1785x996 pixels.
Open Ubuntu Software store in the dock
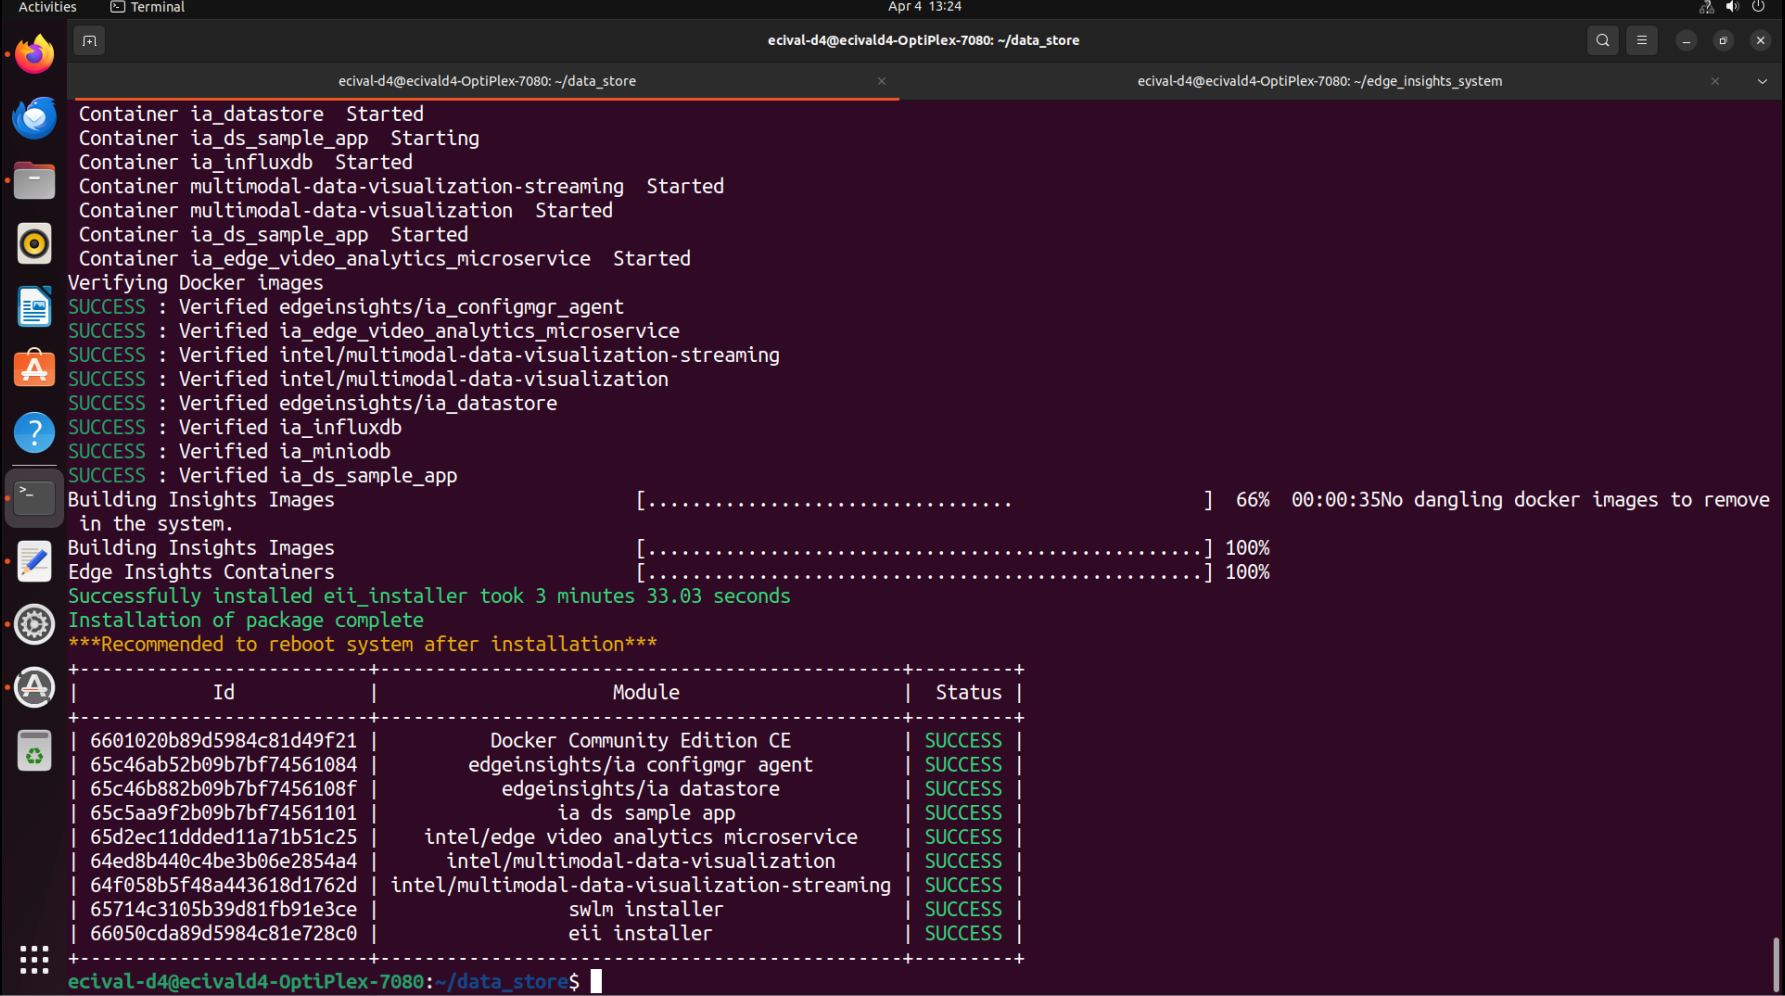tap(34, 370)
